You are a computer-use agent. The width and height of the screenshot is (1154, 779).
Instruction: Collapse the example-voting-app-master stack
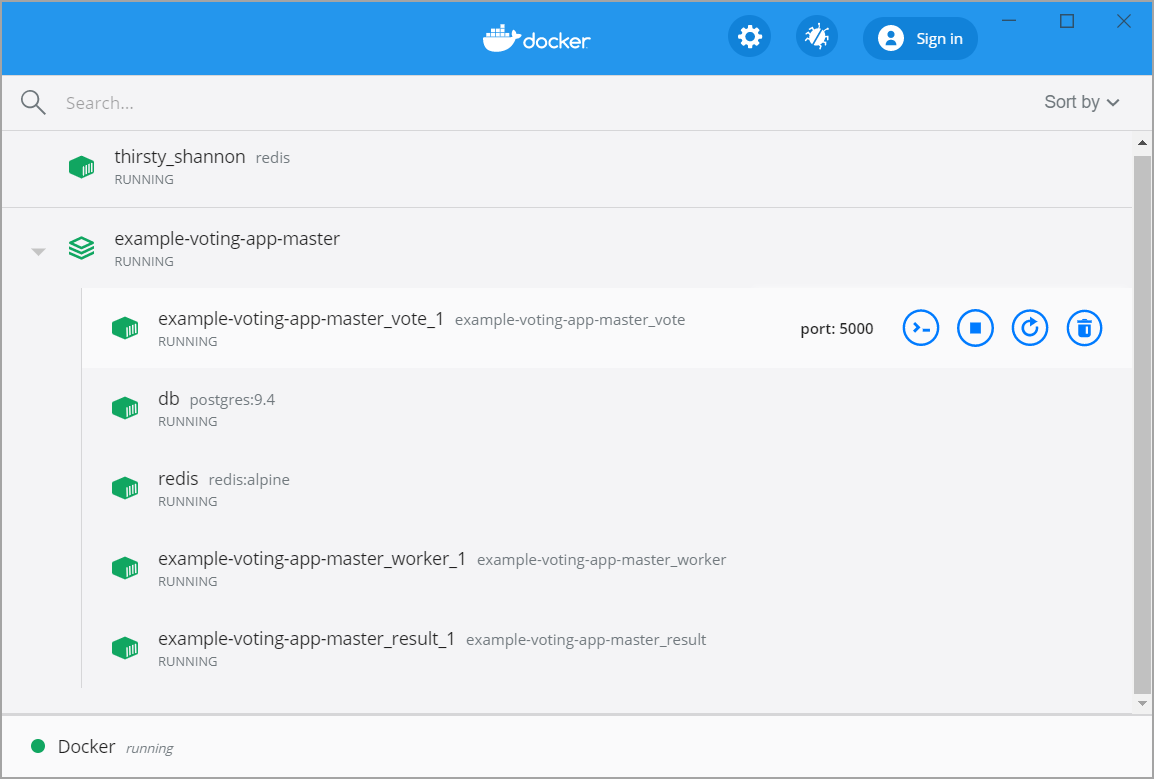point(38,251)
